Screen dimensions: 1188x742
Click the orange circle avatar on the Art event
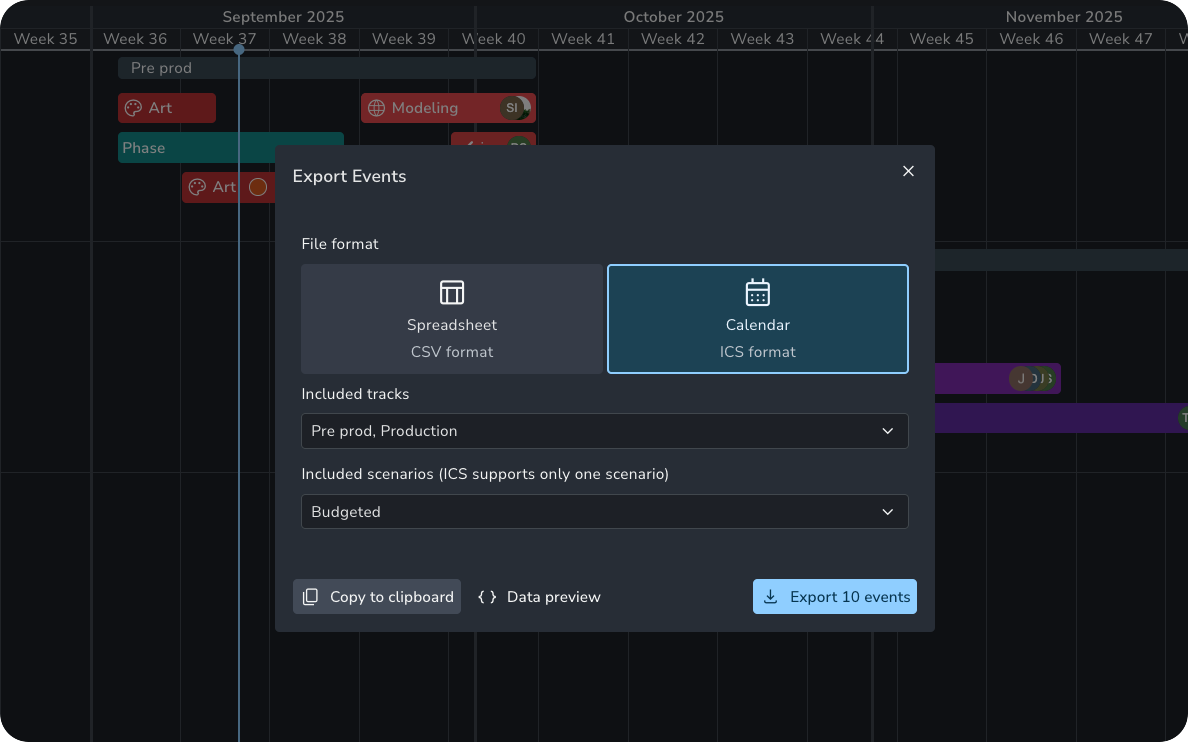257,187
